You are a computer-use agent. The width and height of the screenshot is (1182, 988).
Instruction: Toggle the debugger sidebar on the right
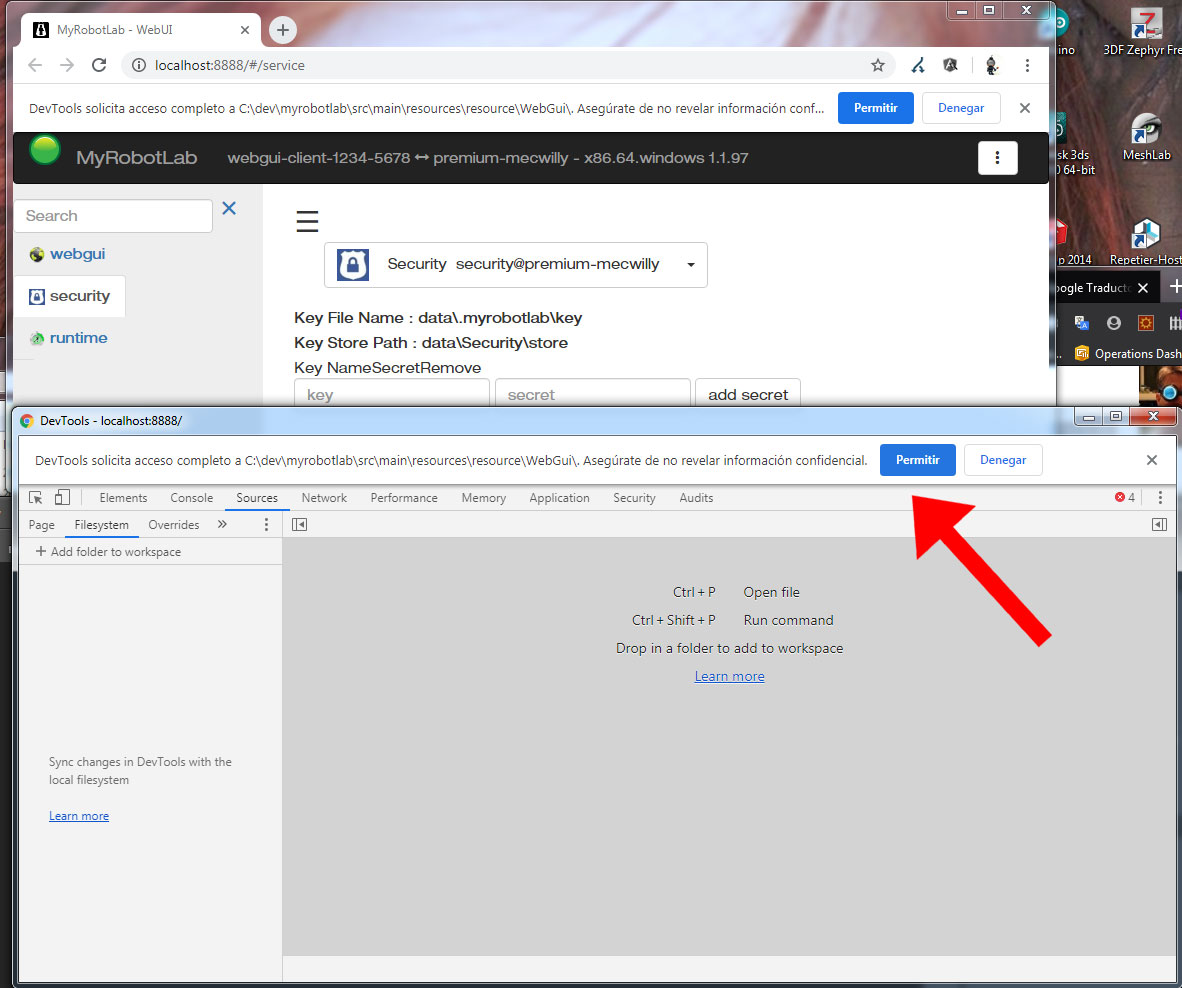click(1159, 525)
